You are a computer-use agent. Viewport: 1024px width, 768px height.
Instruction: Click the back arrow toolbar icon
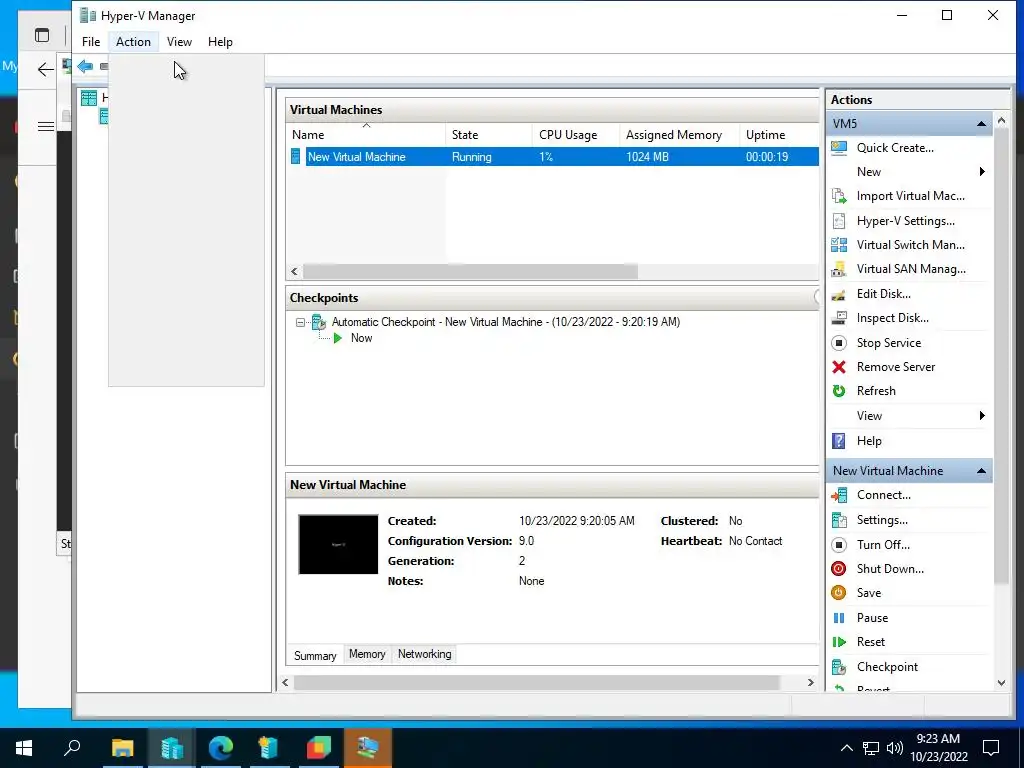coord(85,66)
